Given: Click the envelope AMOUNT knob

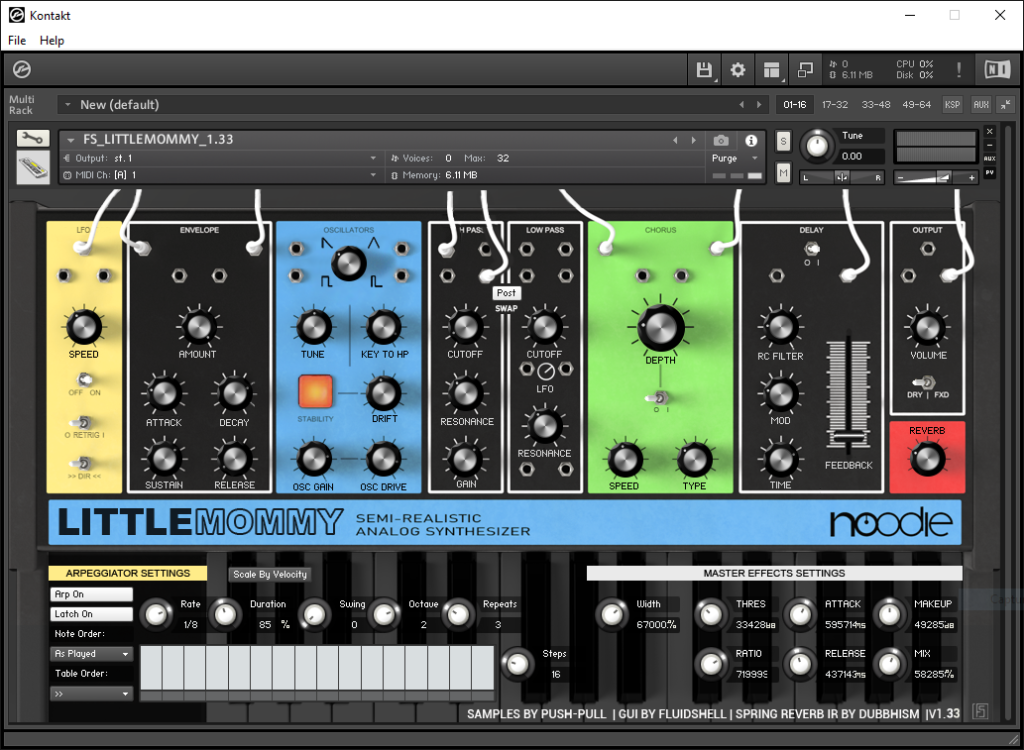Looking at the screenshot, I should pyautogui.click(x=198, y=326).
